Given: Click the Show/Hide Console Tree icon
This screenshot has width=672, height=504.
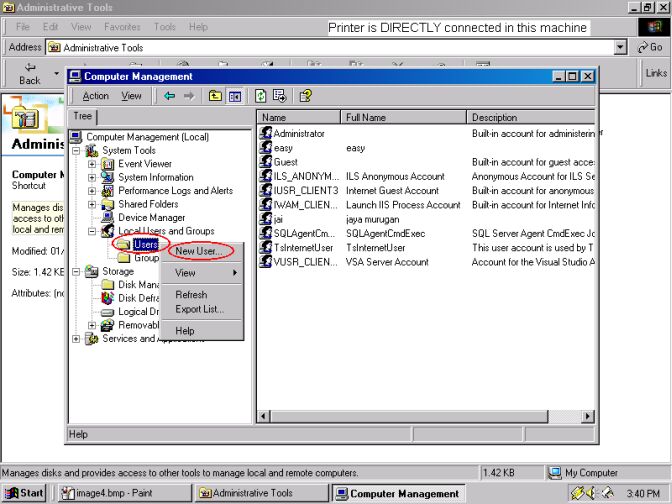Looking at the screenshot, I should point(235,96).
